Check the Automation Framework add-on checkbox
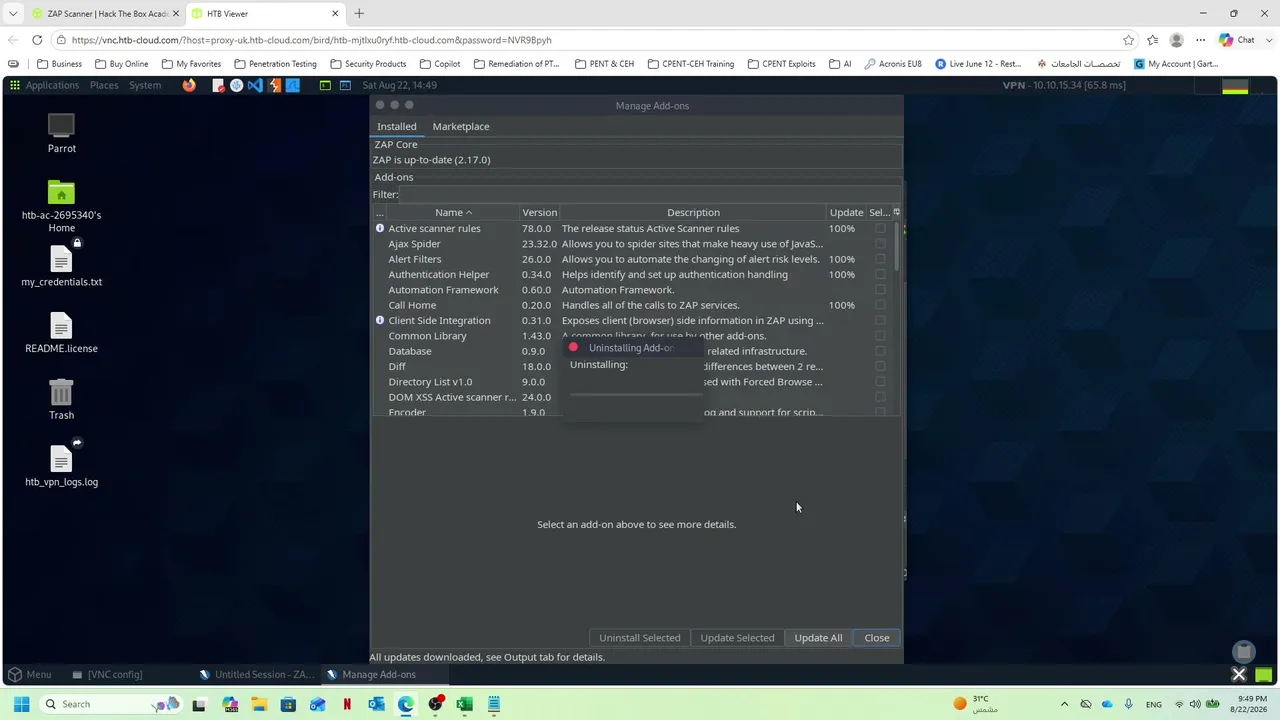Image resolution: width=1280 pixels, height=720 pixels. [x=880, y=290]
